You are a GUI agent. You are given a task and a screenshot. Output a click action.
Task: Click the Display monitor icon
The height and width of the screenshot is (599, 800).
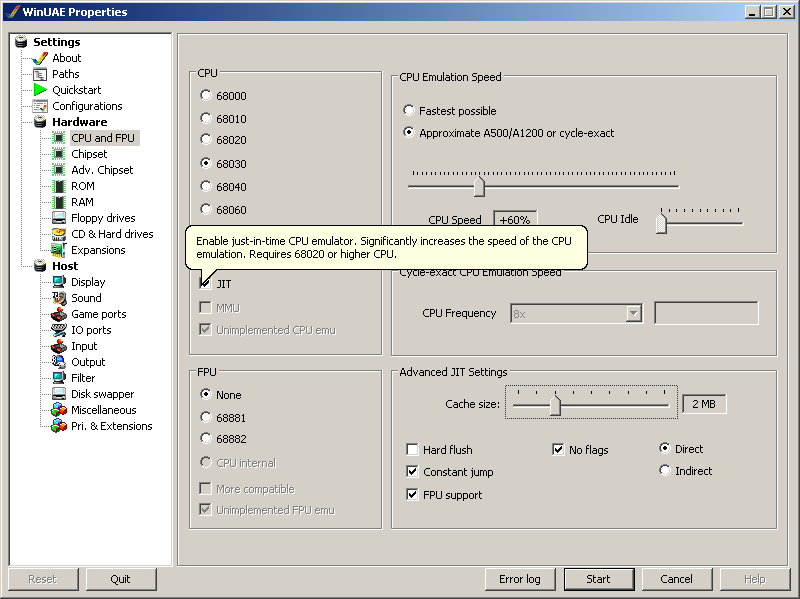(x=59, y=282)
